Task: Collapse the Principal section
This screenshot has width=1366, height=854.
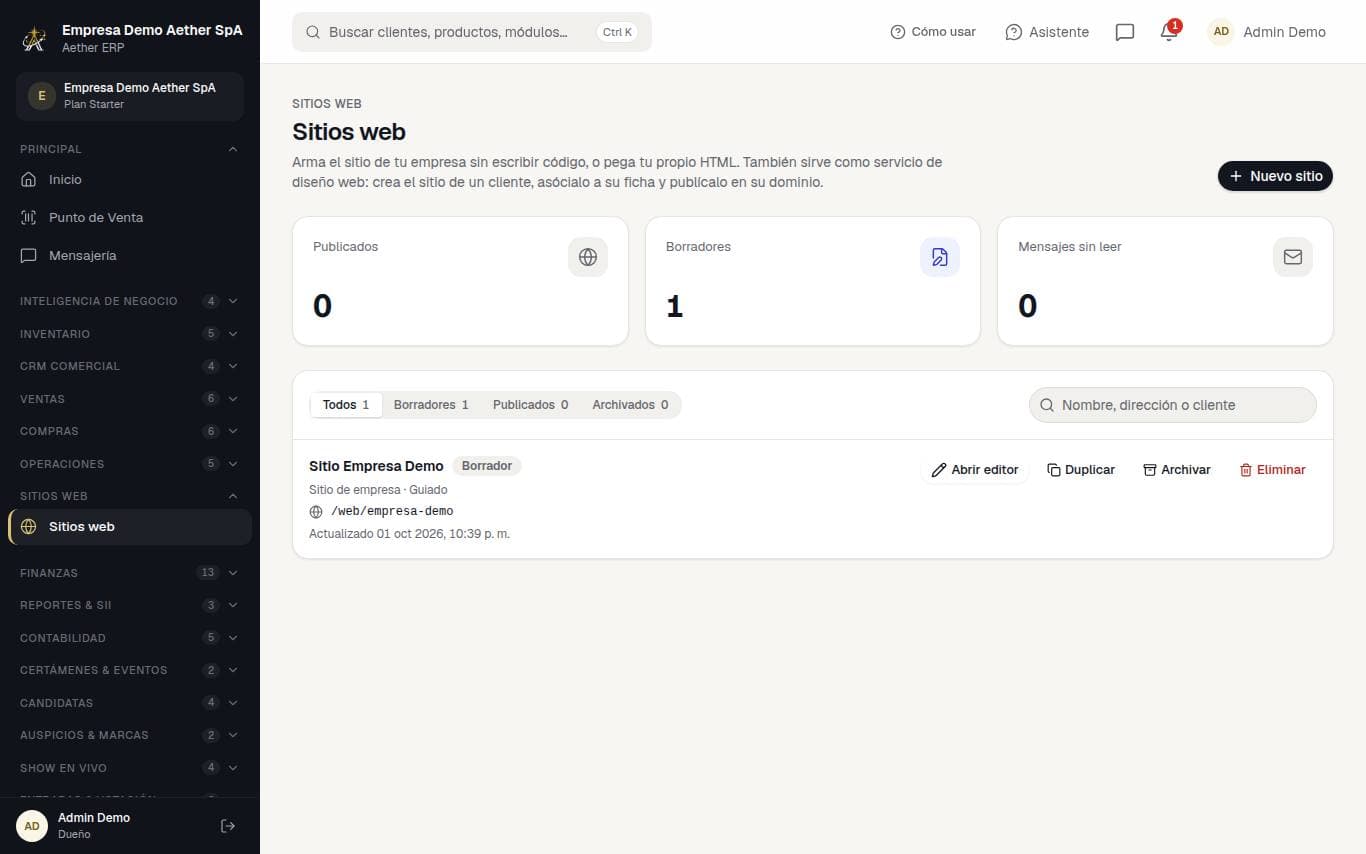Action: (x=130, y=149)
